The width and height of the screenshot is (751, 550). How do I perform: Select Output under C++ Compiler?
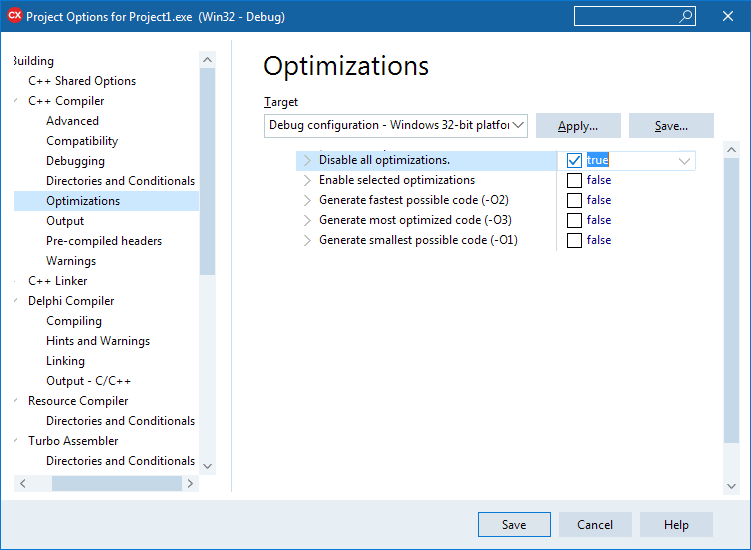point(65,221)
